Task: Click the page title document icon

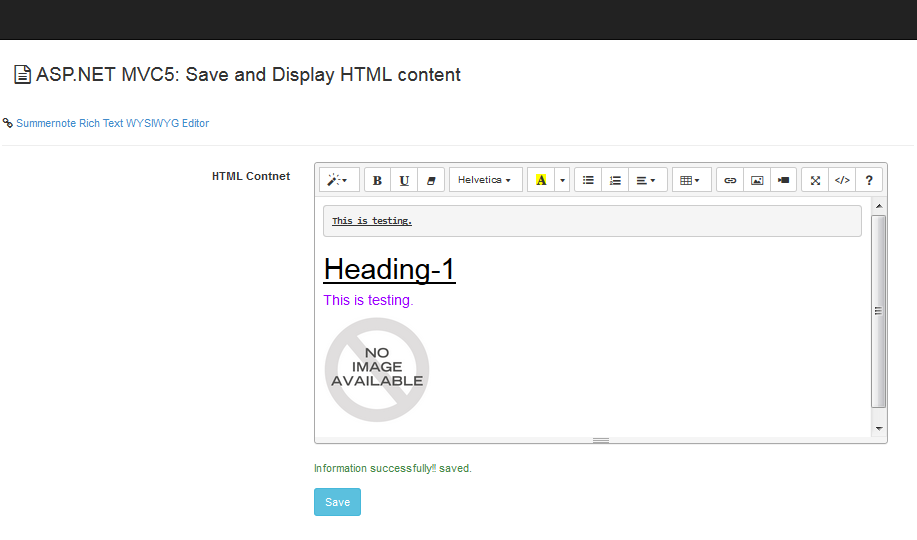Action: coord(22,75)
